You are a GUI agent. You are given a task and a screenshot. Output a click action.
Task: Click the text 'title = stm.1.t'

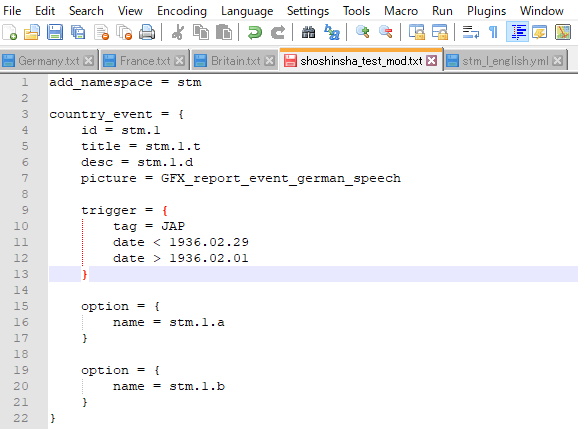click(141, 146)
